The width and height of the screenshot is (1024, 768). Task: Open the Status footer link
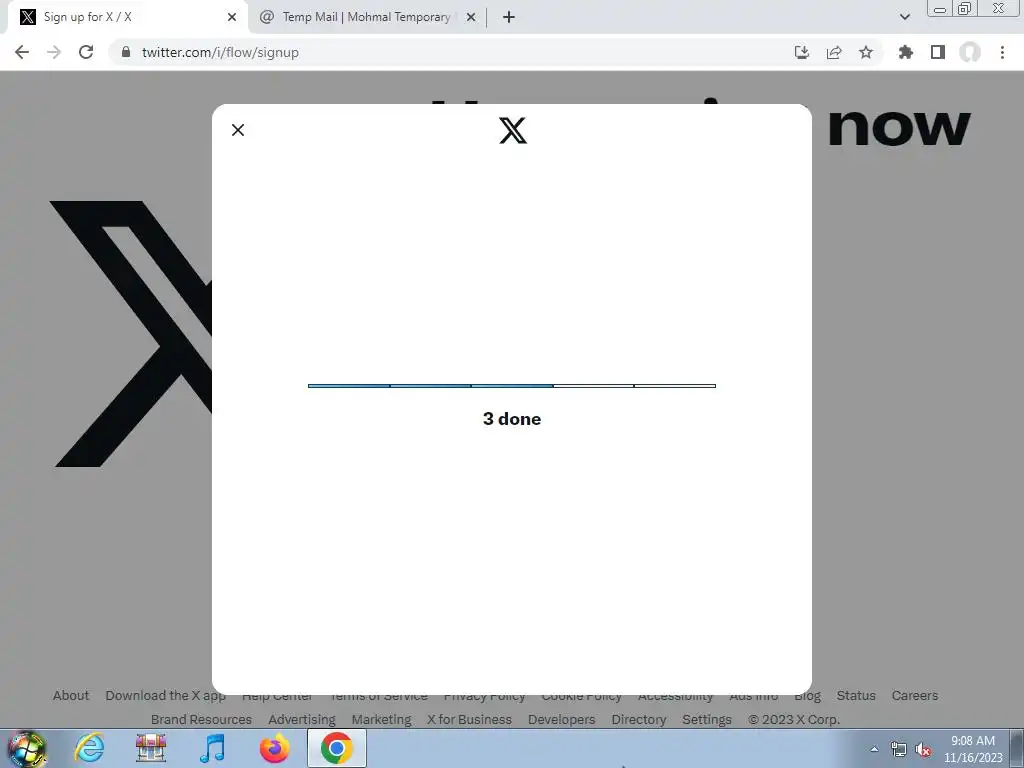(x=856, y=696)
